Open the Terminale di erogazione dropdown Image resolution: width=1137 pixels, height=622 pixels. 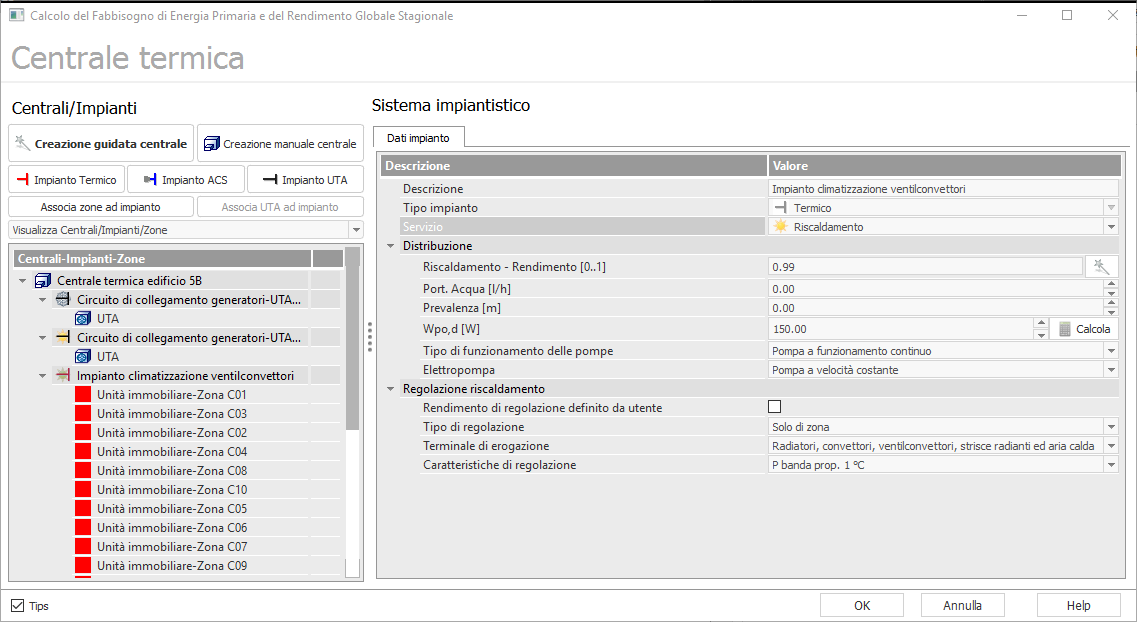point(1111,446)
